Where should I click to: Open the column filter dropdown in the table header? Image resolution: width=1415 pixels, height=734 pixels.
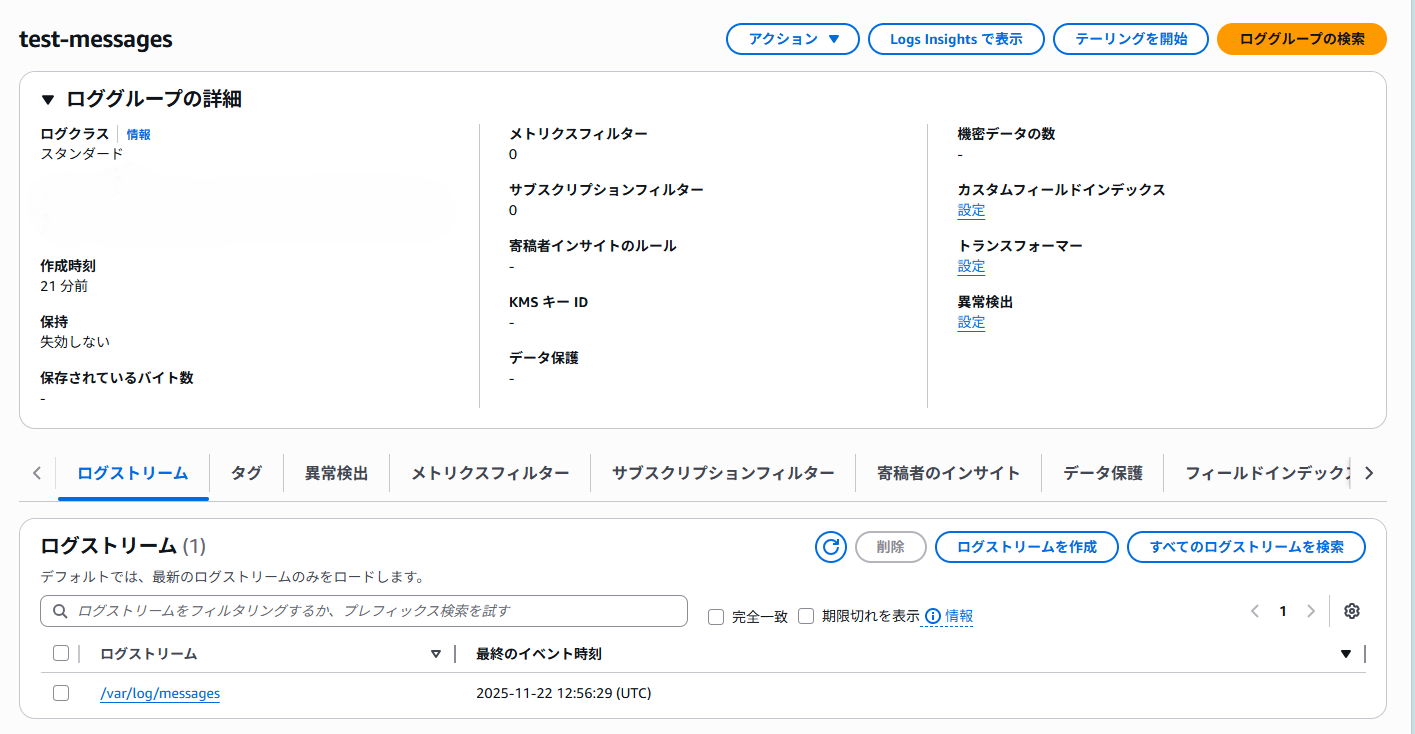[x=1345, y=653]
